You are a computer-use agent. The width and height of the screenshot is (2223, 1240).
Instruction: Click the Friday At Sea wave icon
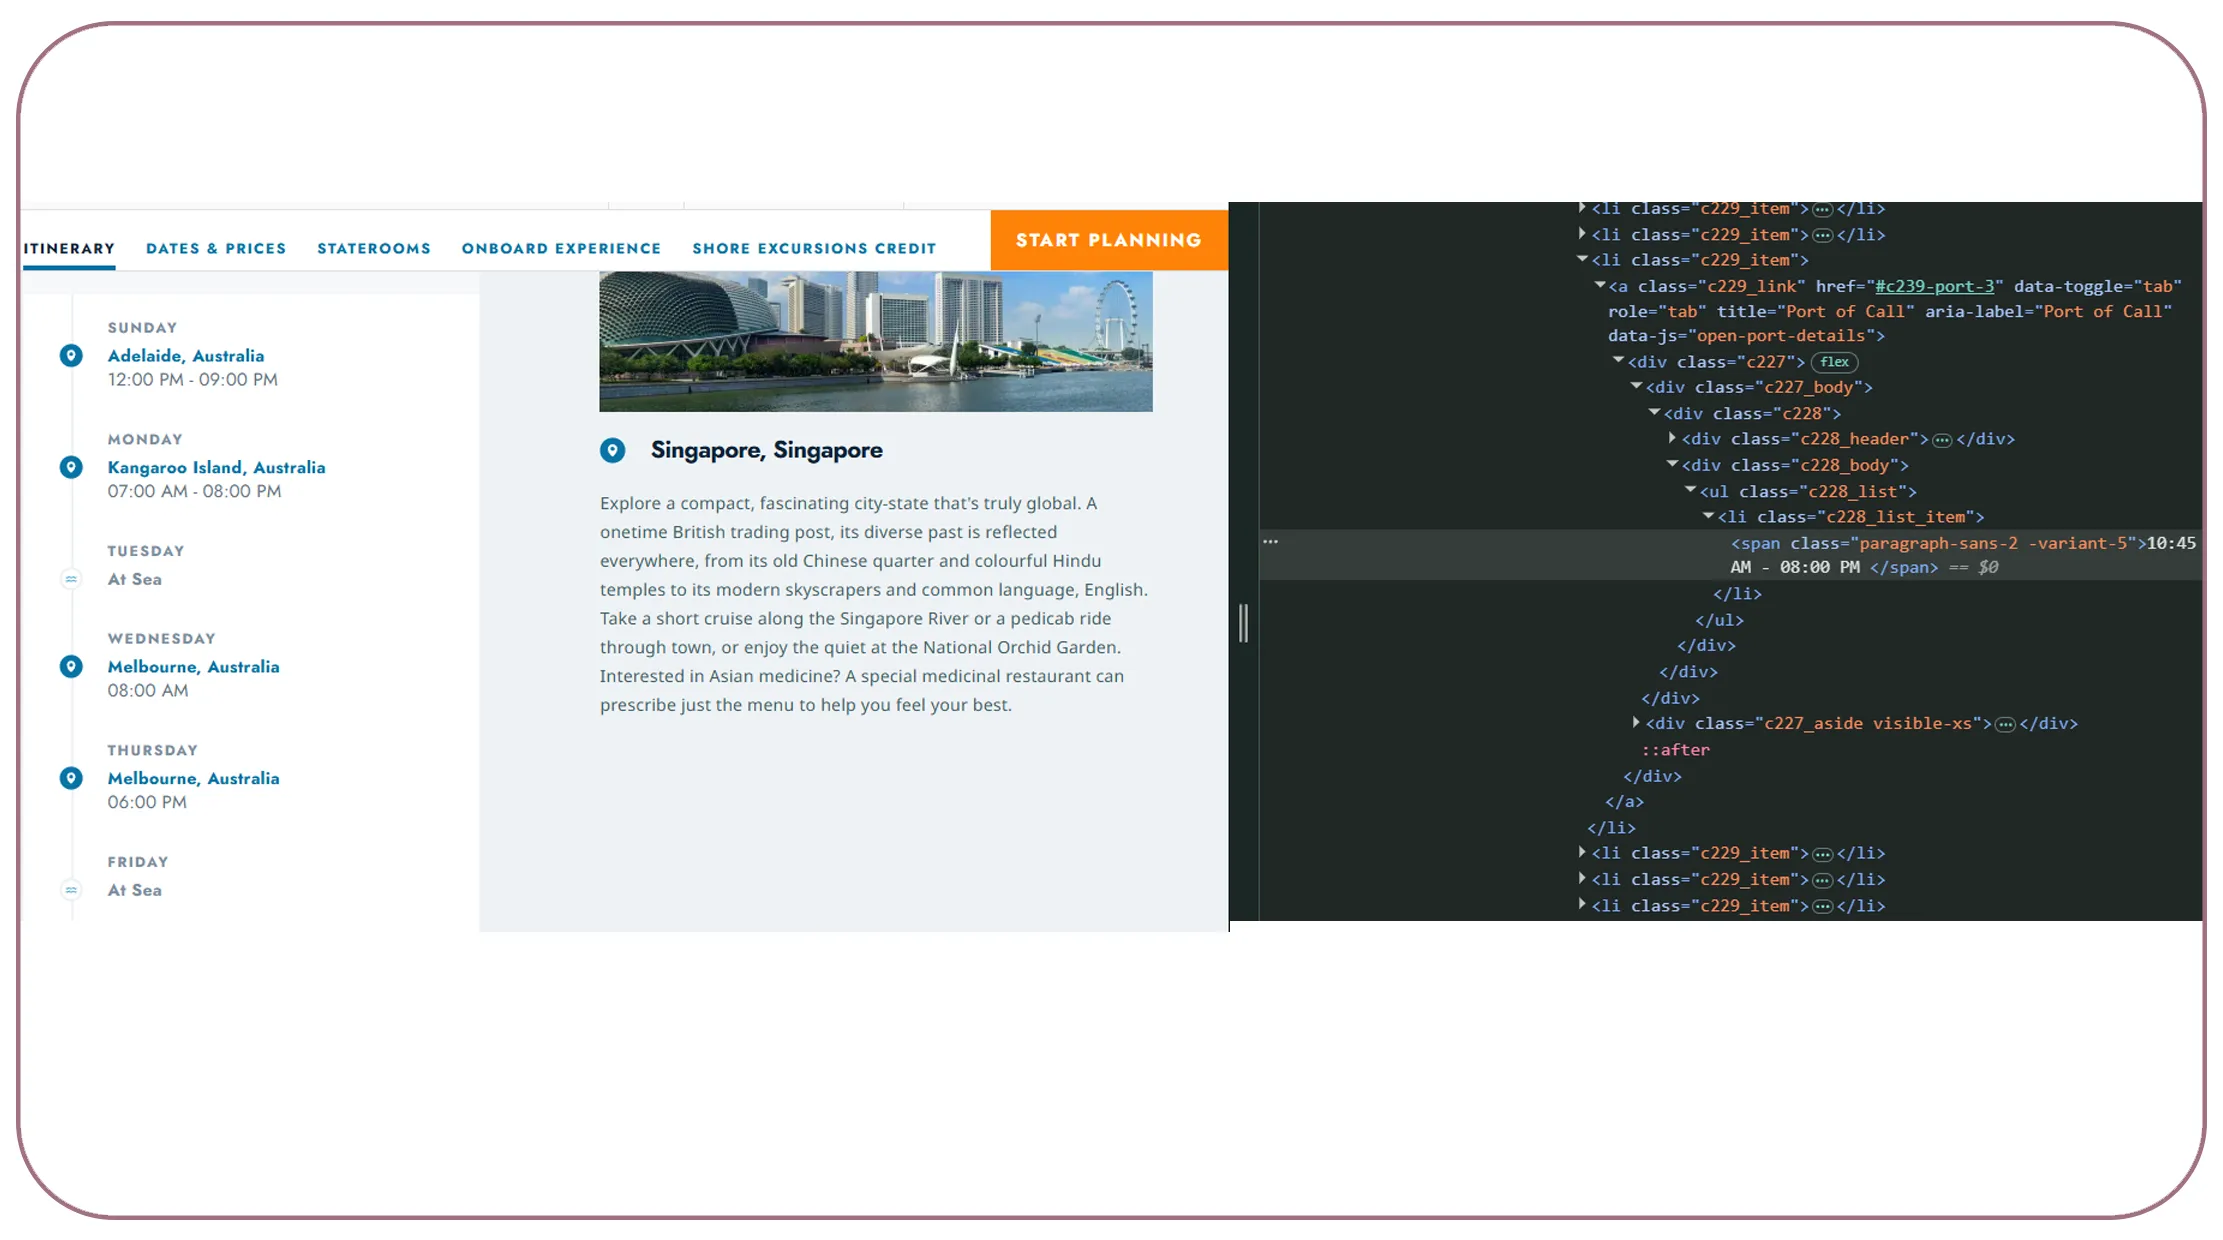71,890
